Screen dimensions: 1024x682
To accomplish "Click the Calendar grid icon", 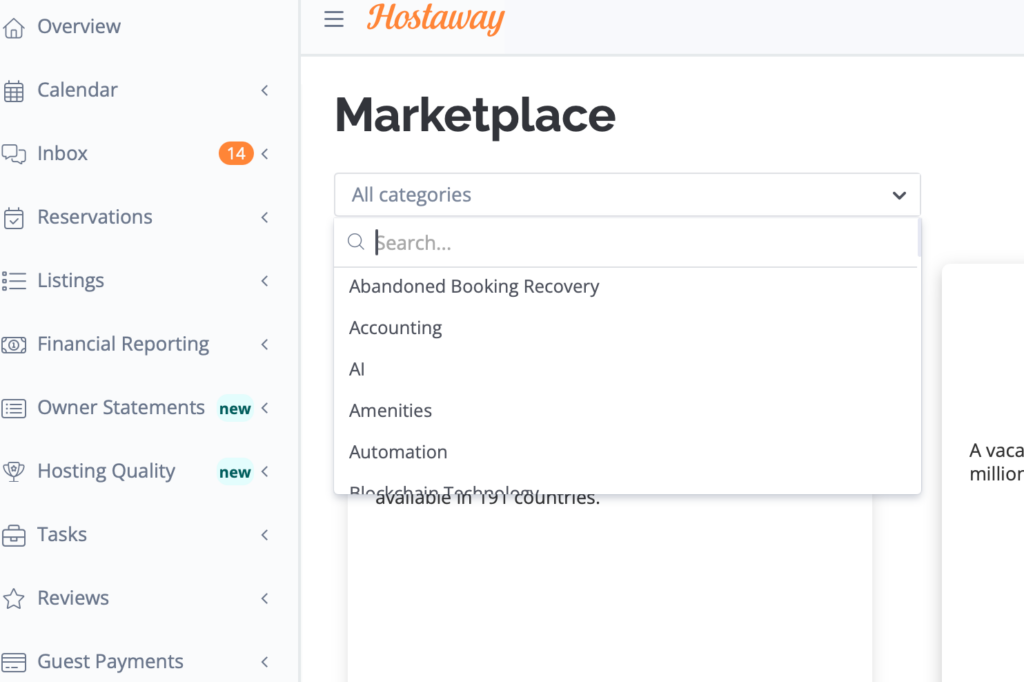I will point(13,91).
